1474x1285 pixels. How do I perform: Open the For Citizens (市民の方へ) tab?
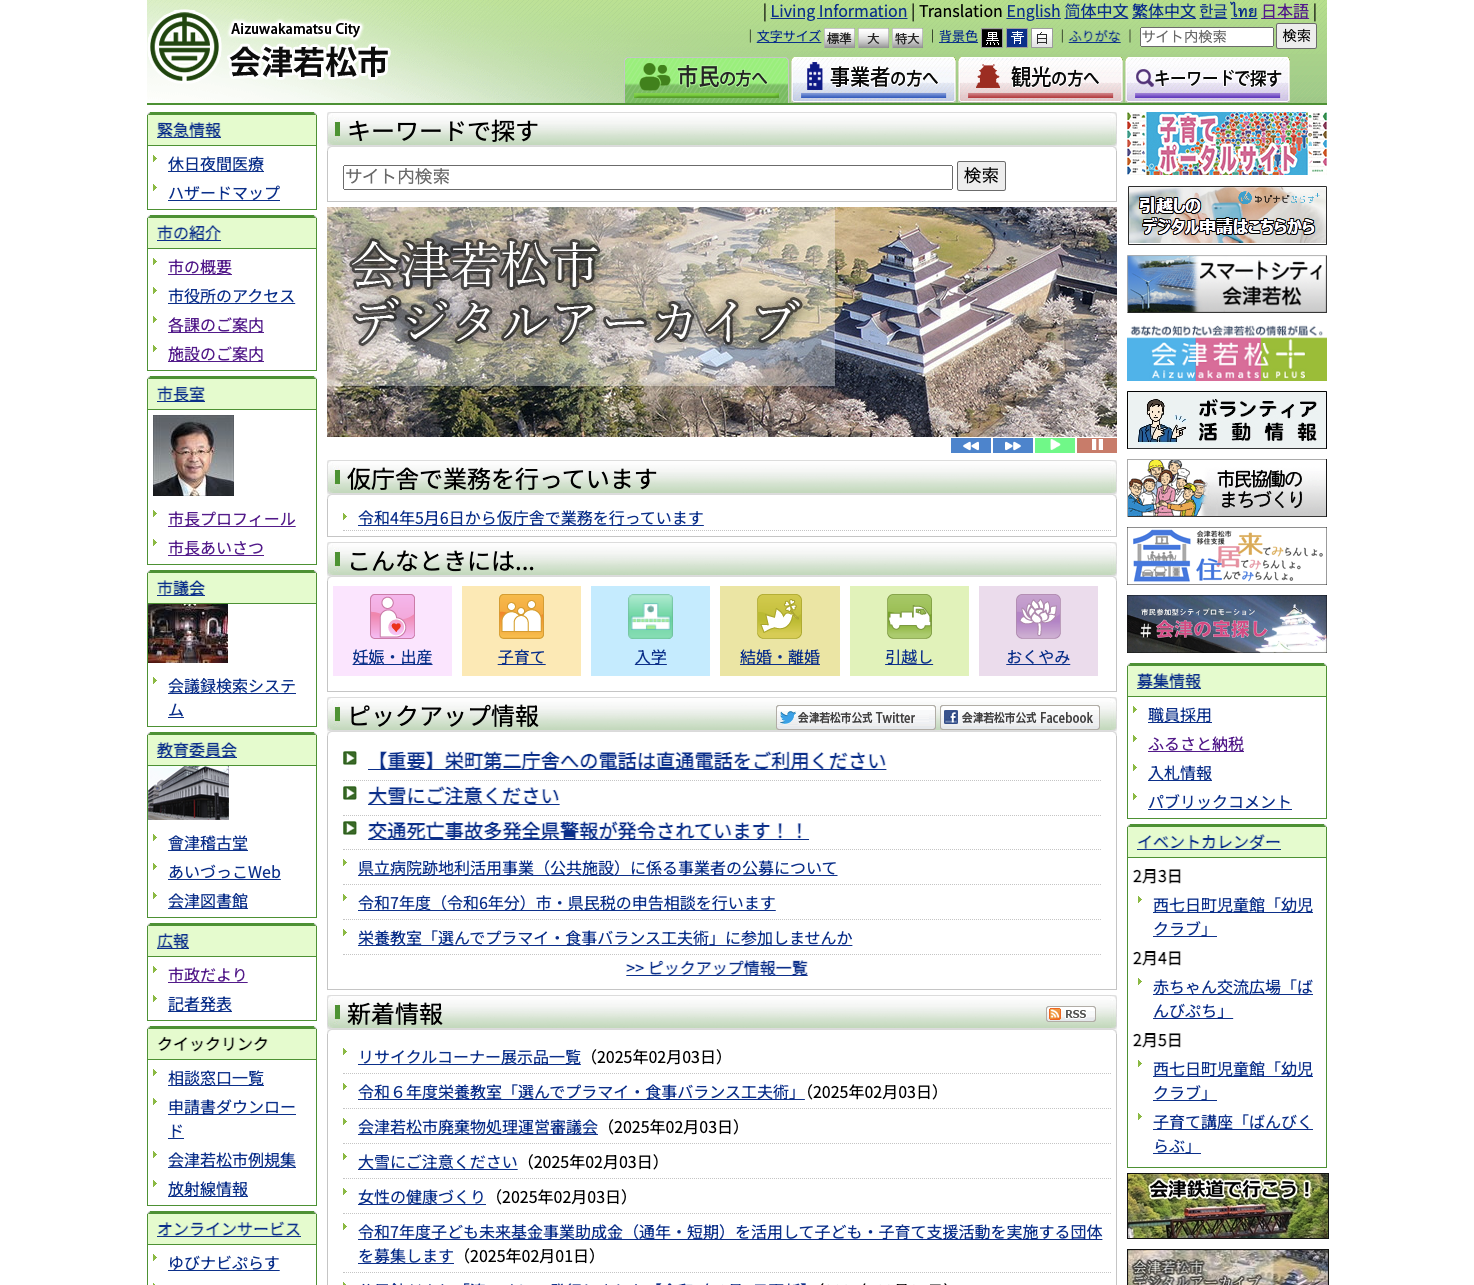[707, 79]
